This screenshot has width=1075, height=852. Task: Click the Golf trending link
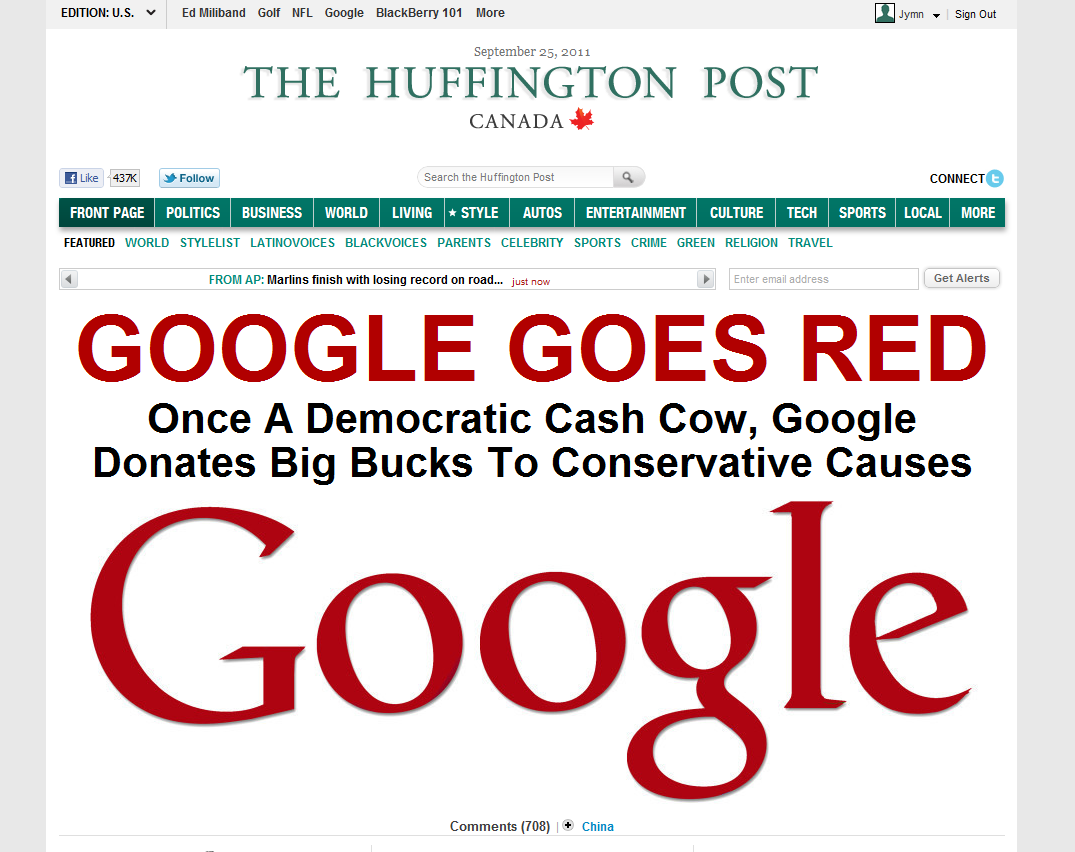click(x=269, y=13)
